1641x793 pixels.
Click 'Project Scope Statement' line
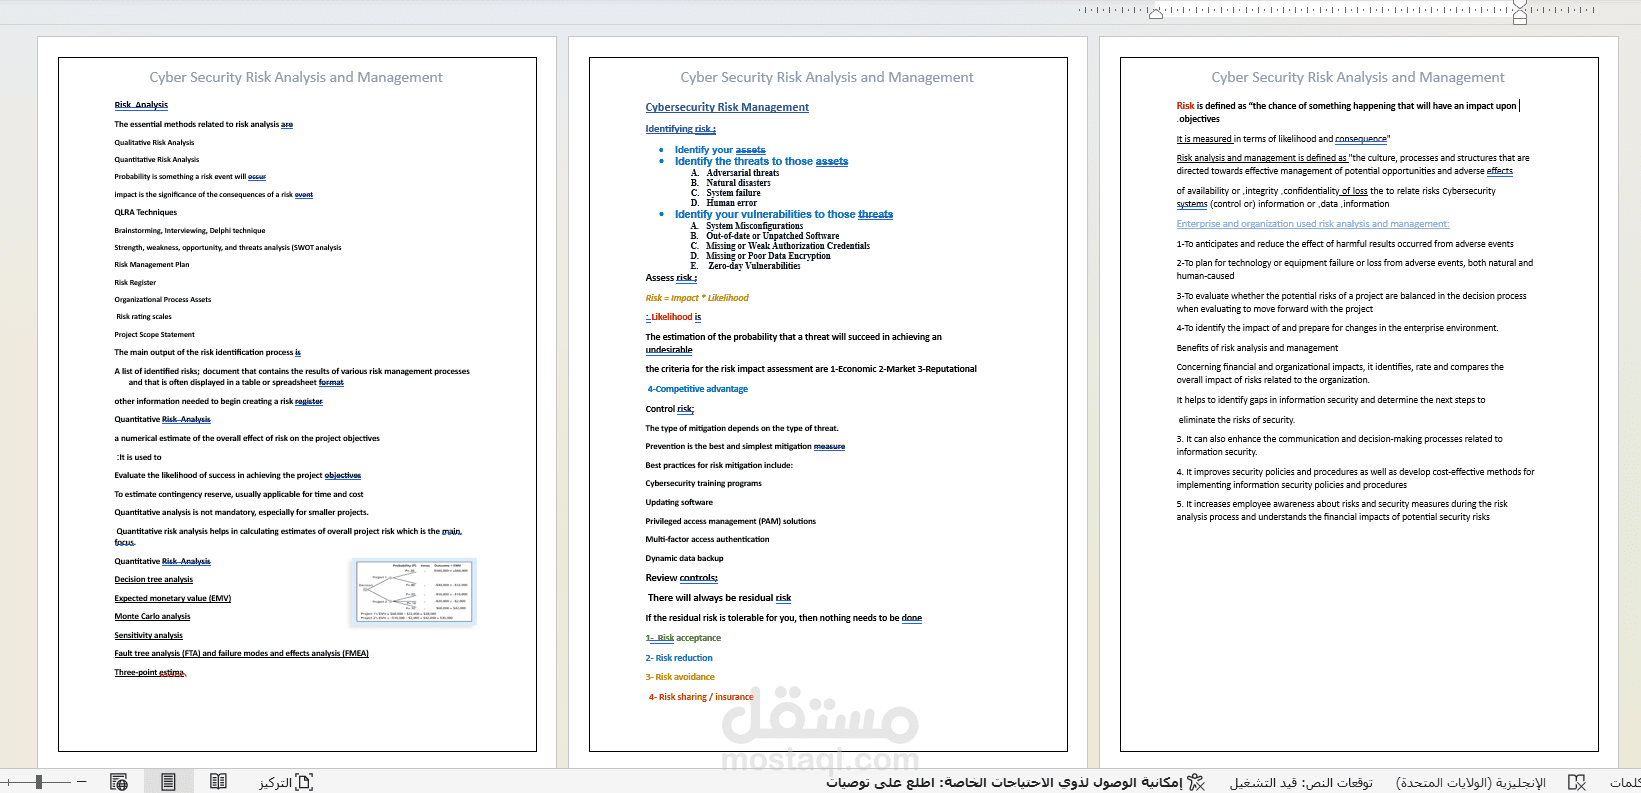click(154, 335)
